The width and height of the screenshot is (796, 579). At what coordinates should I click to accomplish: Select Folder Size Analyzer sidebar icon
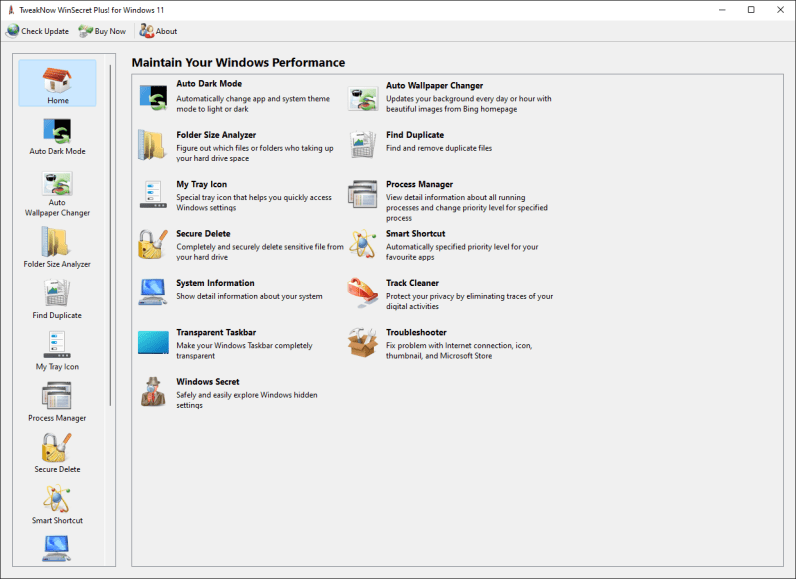[x=57, y=243]
